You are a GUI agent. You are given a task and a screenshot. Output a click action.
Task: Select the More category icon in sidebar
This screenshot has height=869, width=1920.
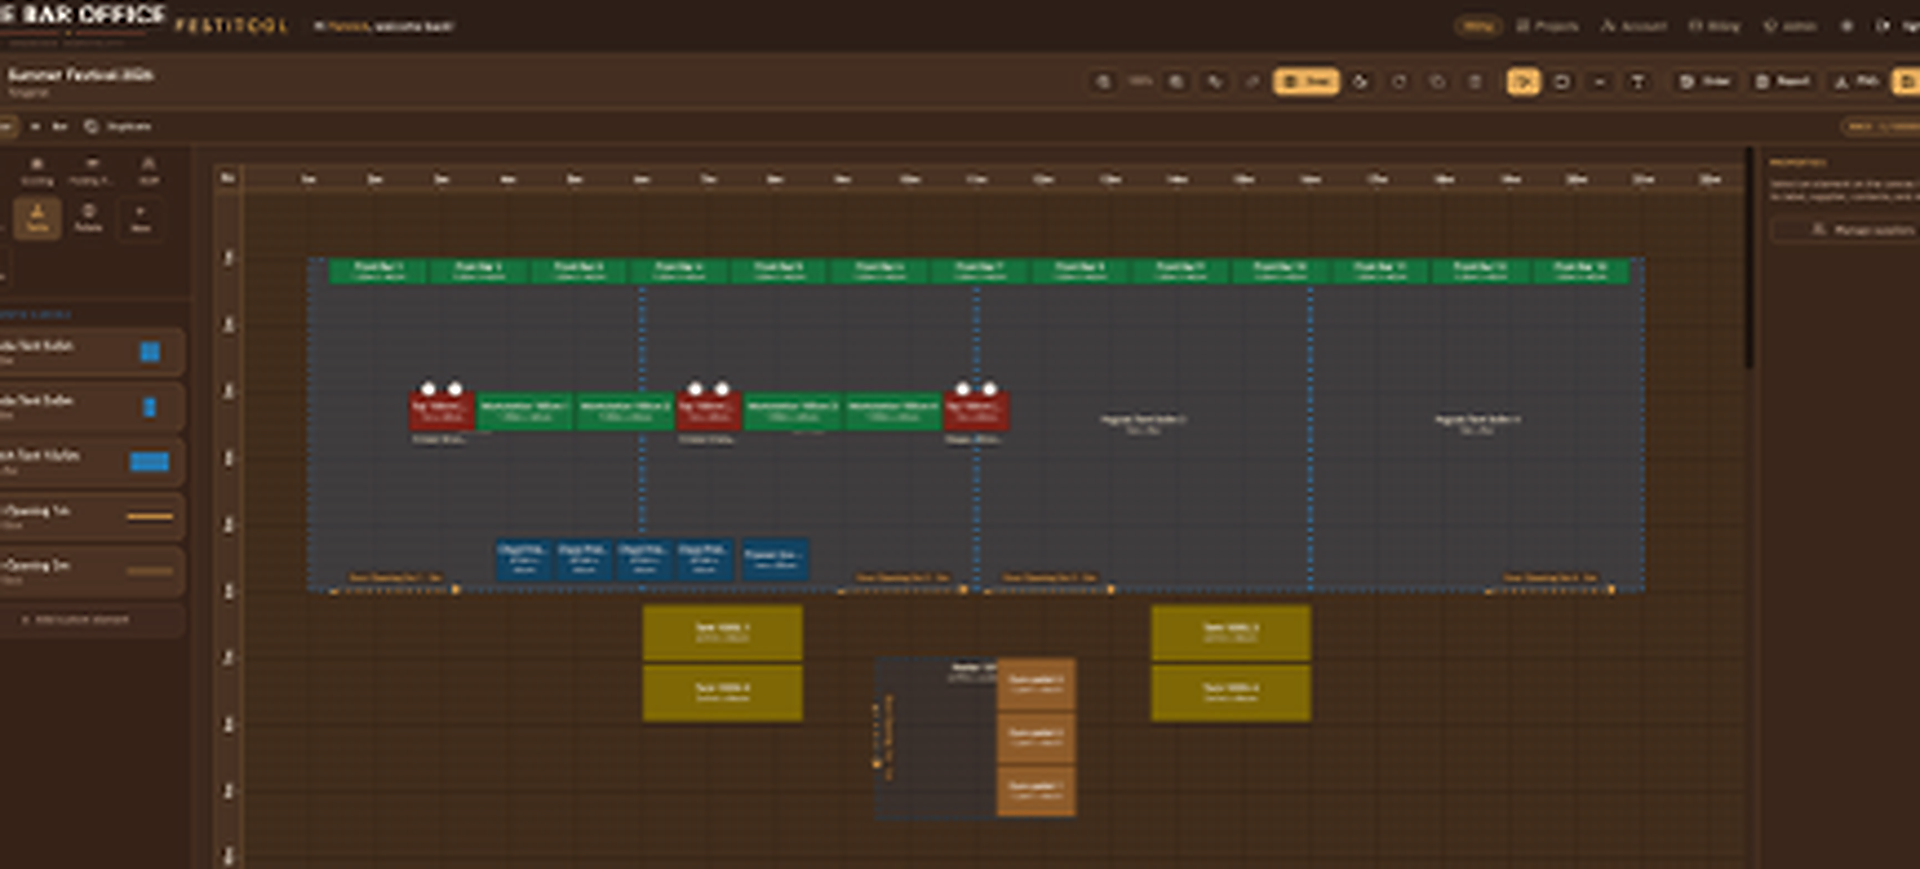pyautogui.click(x=140, y=217)
